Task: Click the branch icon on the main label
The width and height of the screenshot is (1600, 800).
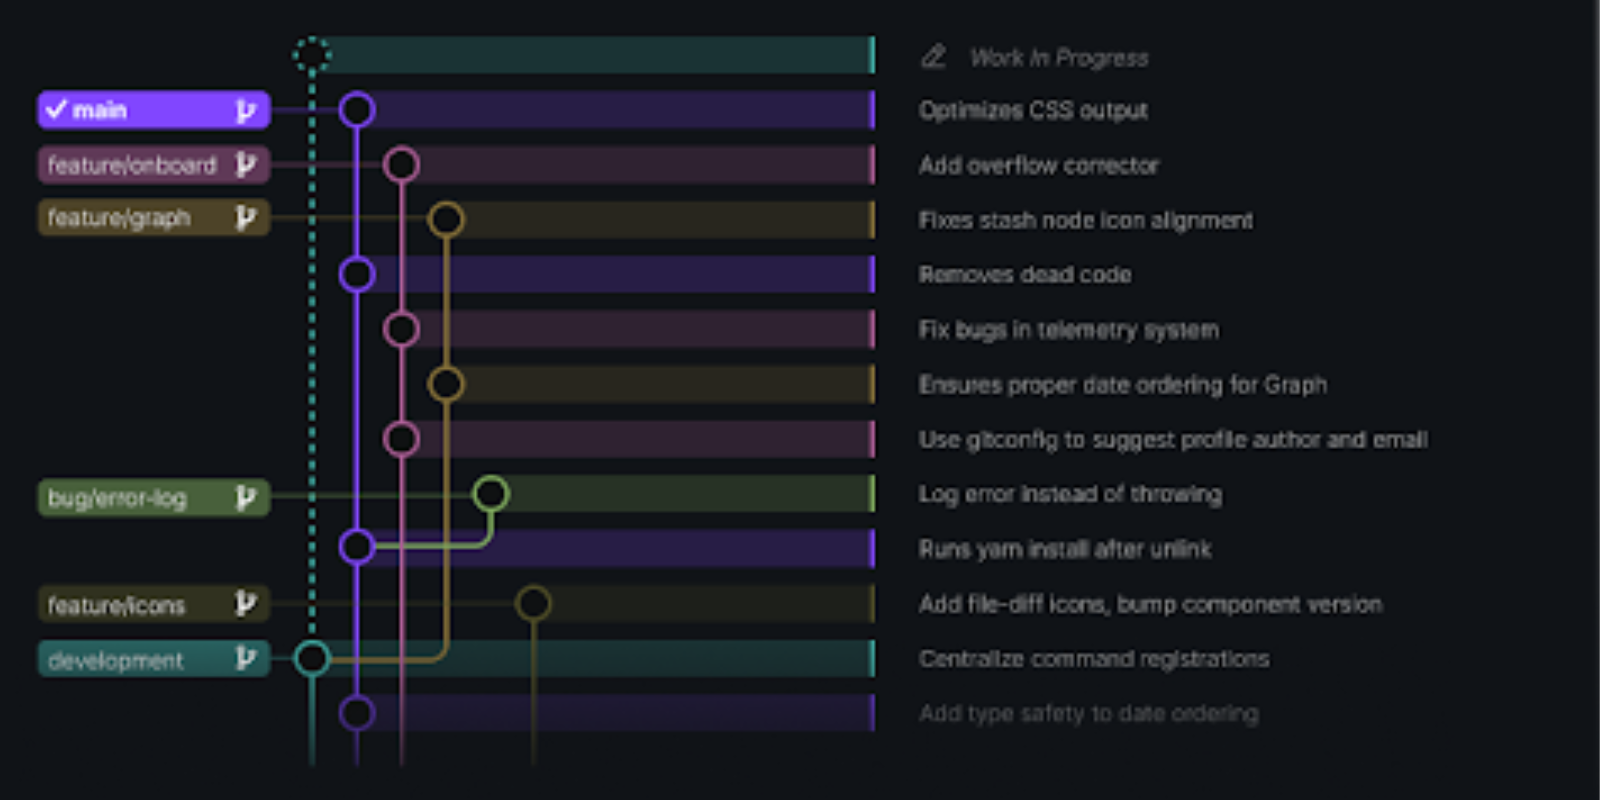Action: pyautogui.click(x=247, y=110)
